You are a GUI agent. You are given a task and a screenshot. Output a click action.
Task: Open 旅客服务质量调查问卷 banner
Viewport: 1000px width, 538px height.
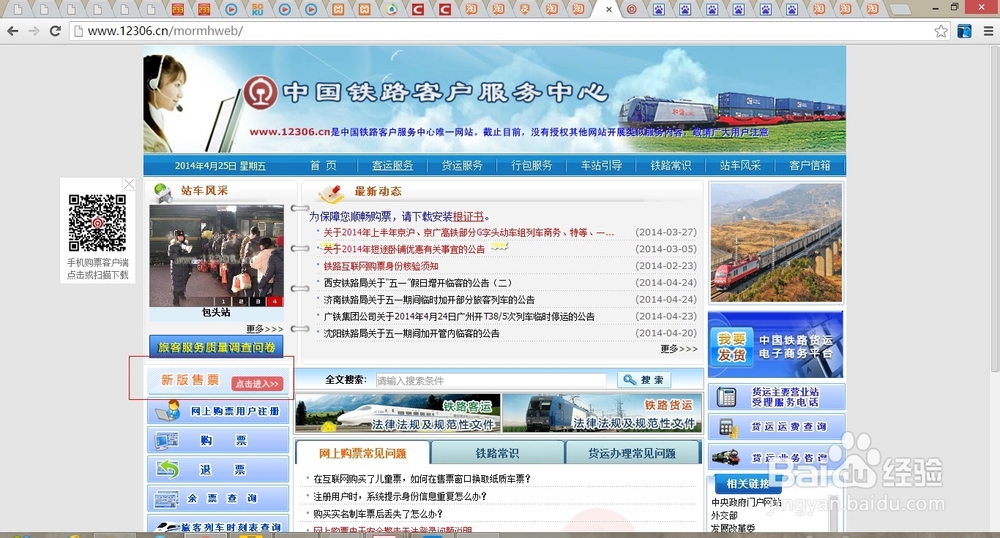click(216, 347)
